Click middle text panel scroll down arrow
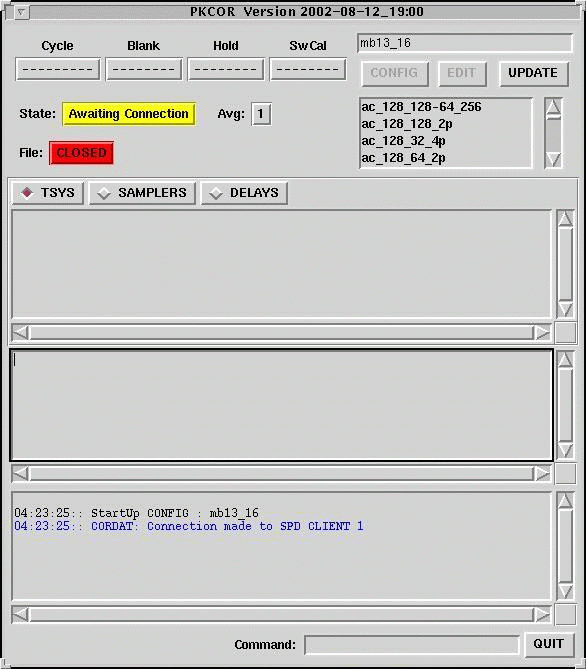 coord(566,451)
